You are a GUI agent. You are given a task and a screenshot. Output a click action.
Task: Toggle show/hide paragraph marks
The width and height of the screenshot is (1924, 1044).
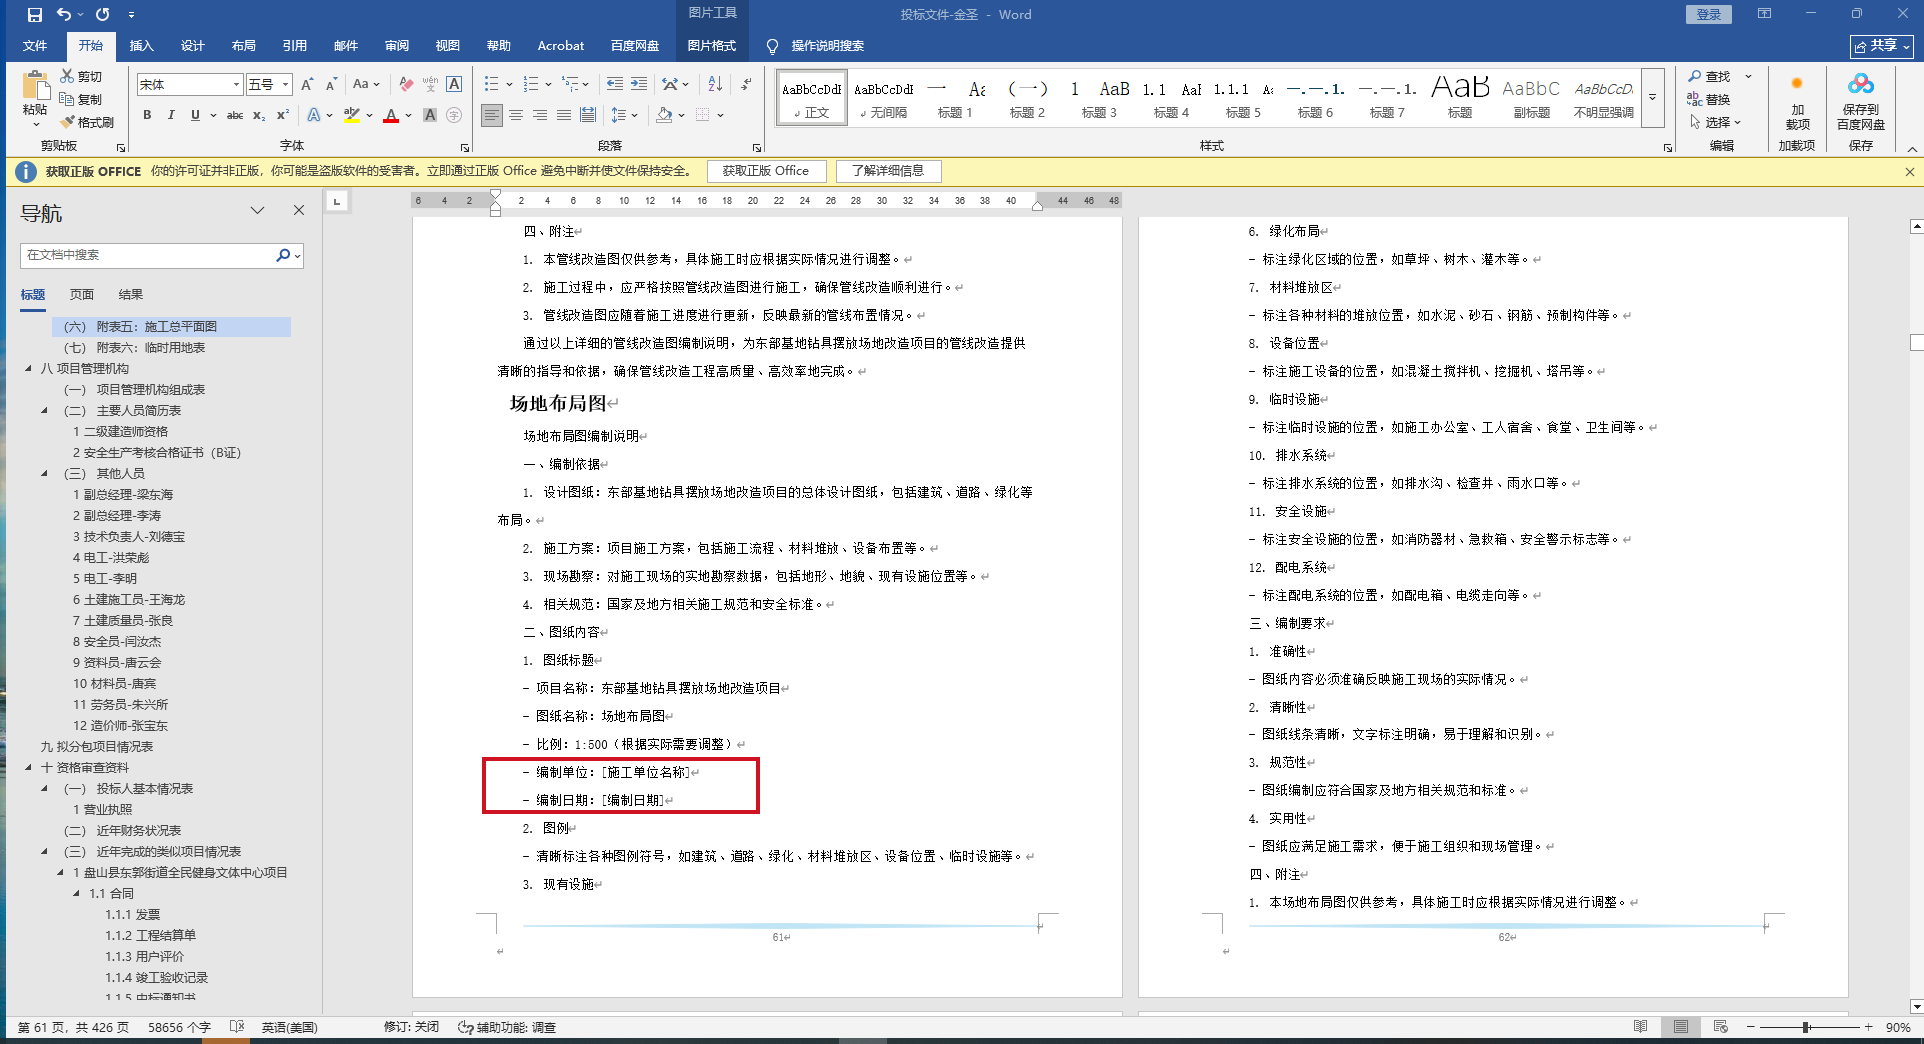pos(746,85)
